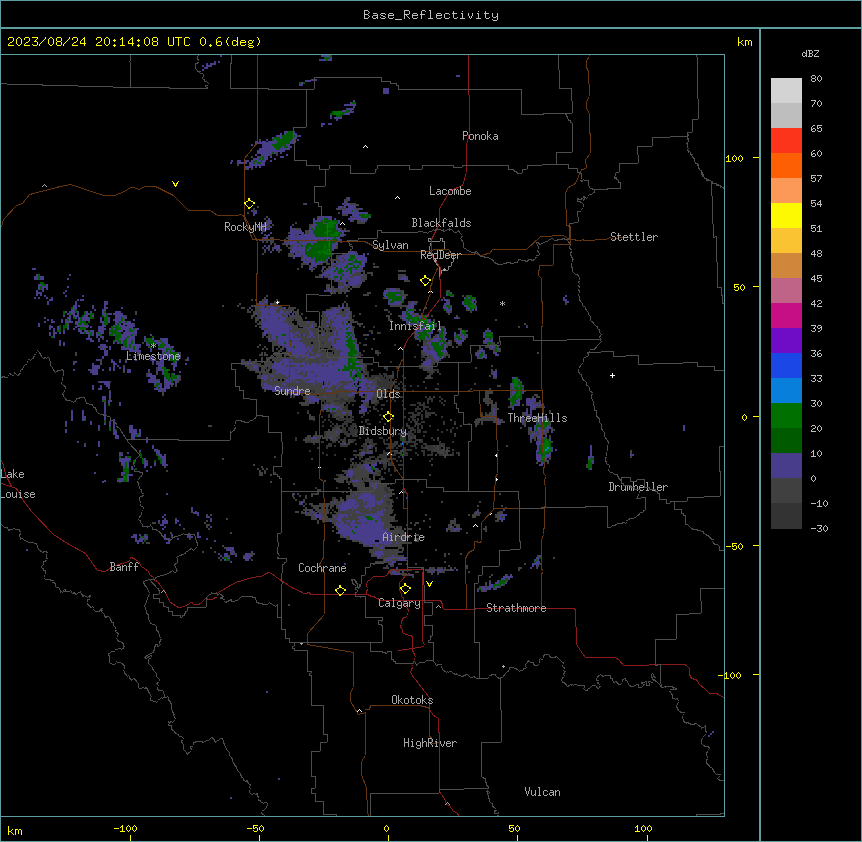Click the yellow diamond marker near Olds
This screenshot has width=862, height=842.
pyautogui.click(x=389, y=417)
